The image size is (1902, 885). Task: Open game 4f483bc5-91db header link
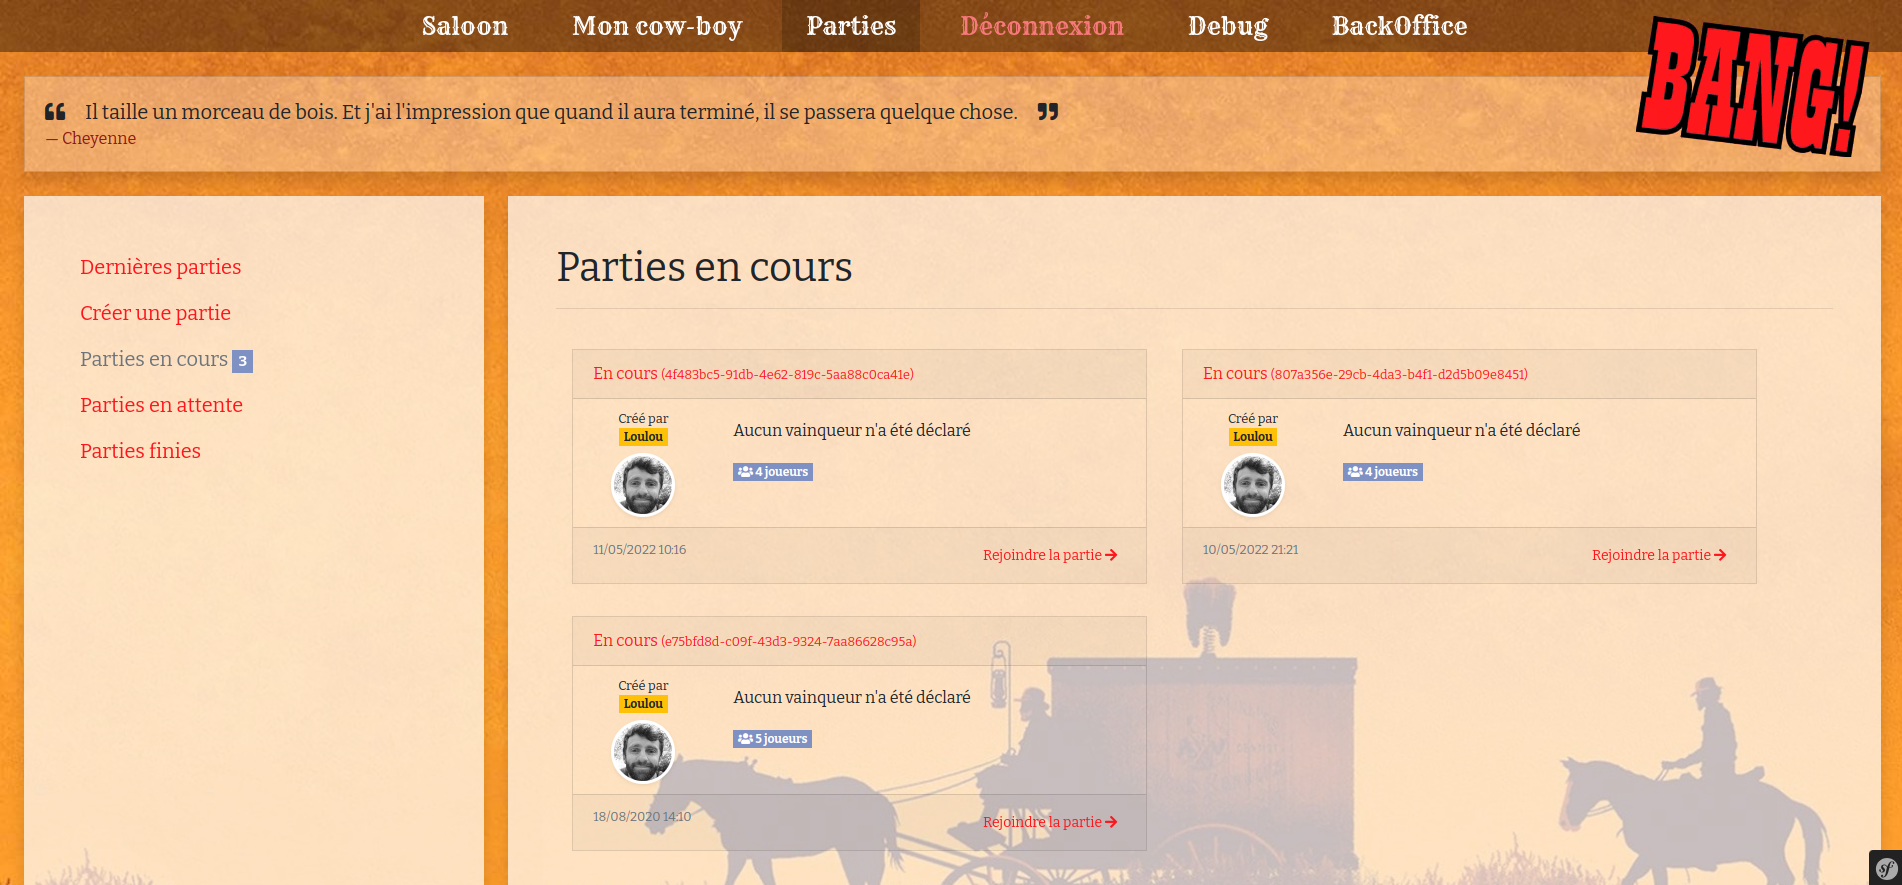tap(753, 374)
